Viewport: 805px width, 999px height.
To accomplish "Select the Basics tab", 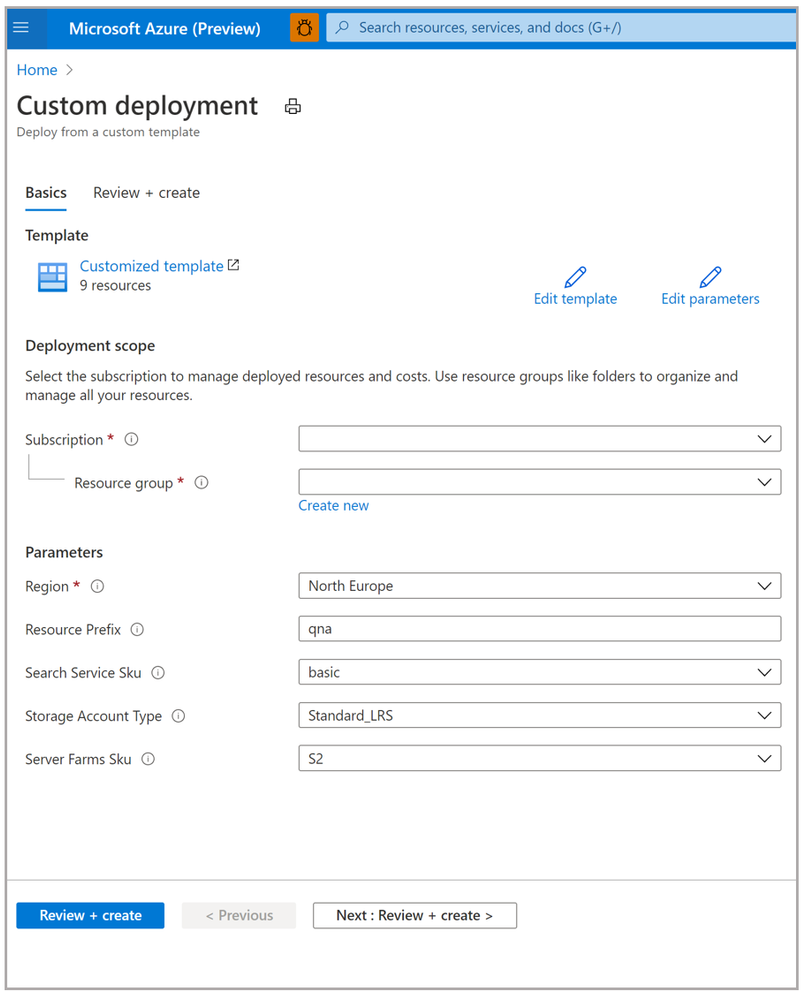I will 46,193.
